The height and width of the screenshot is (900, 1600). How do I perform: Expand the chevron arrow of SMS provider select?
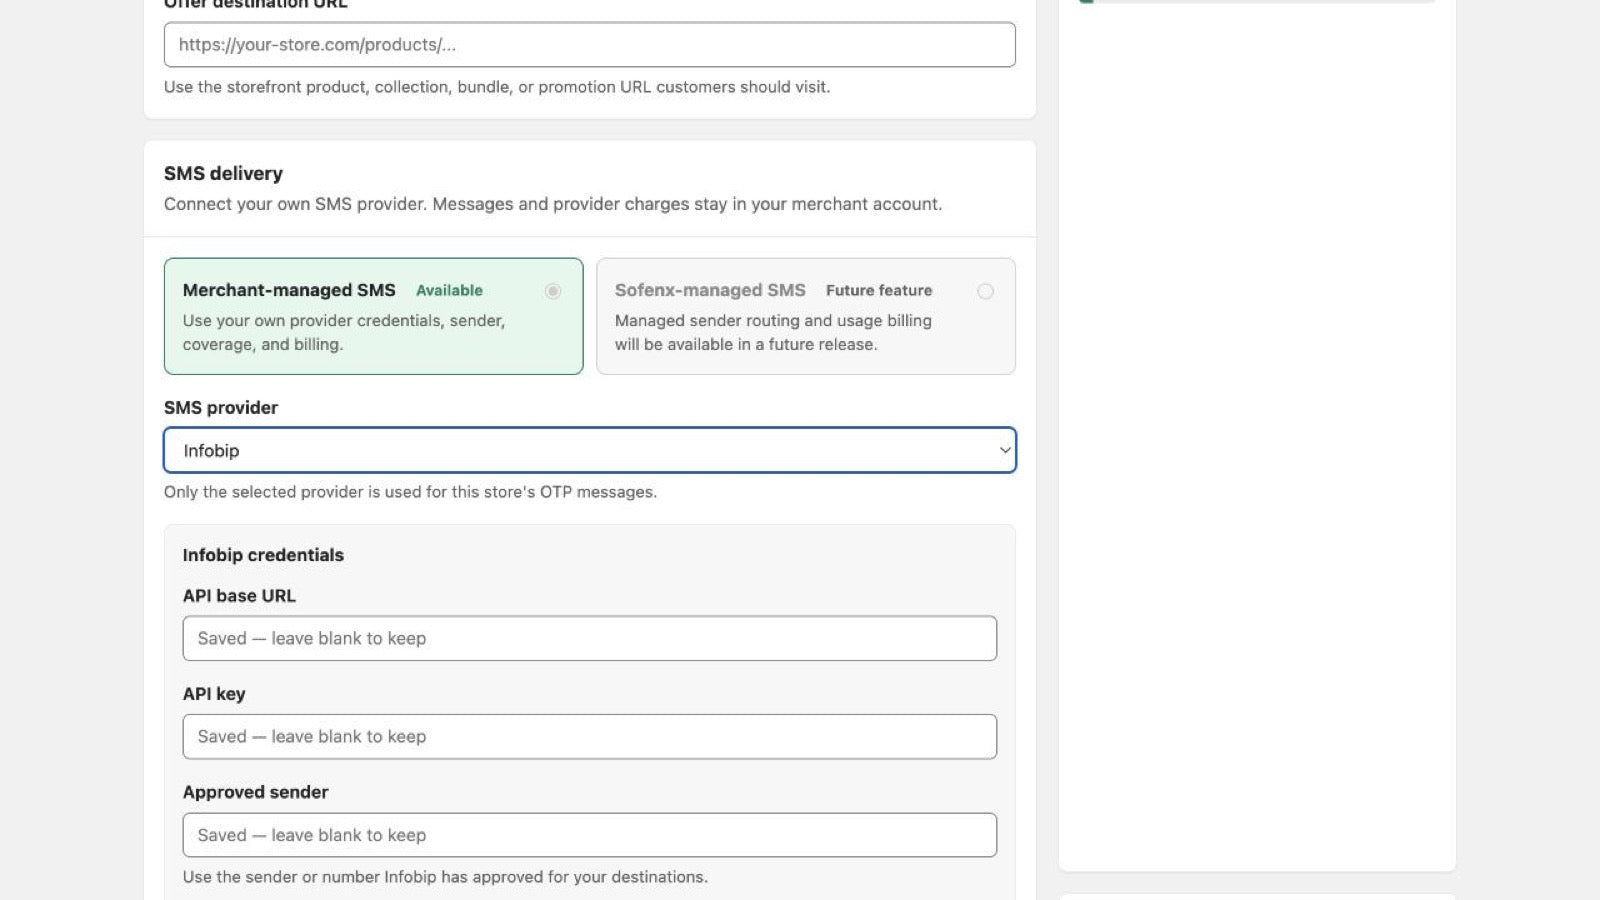pos(1004,450)
